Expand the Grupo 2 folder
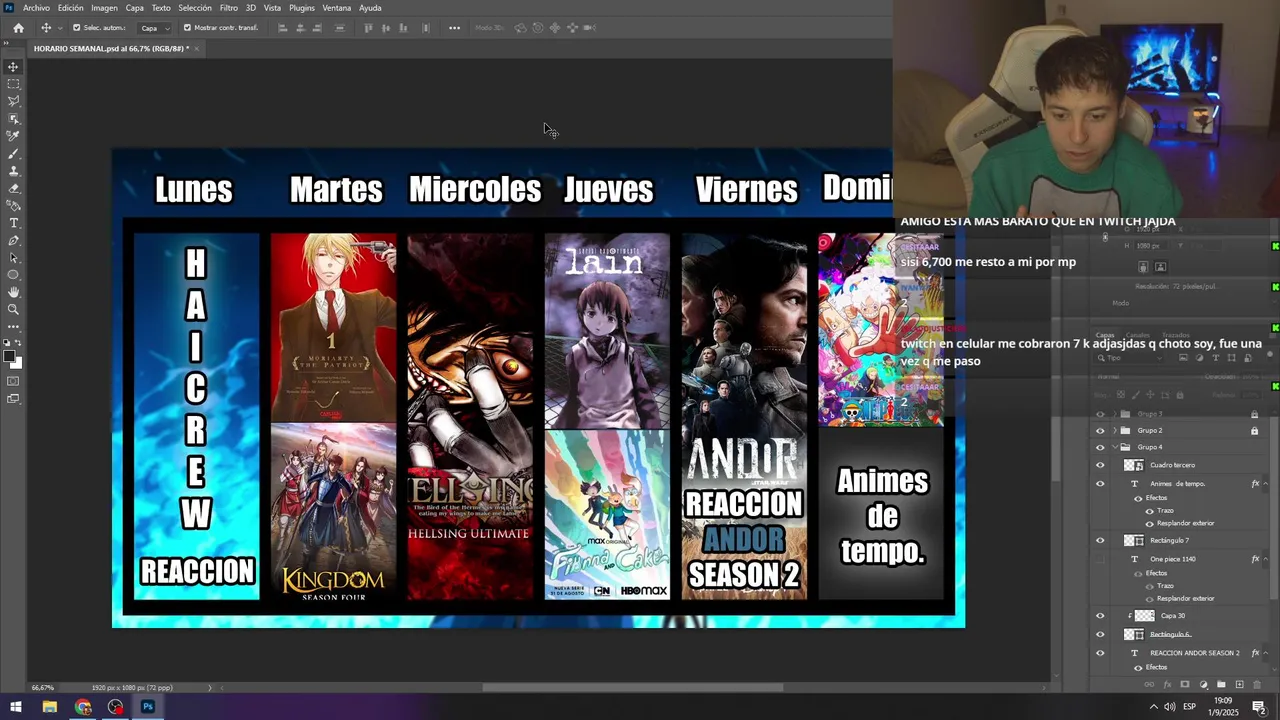 click(1115, 431)
